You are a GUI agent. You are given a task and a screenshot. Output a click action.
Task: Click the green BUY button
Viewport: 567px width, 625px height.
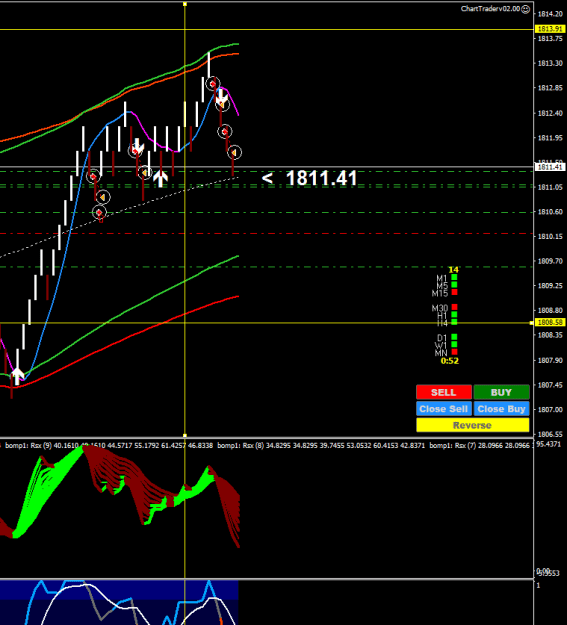[x=501, y=392]
